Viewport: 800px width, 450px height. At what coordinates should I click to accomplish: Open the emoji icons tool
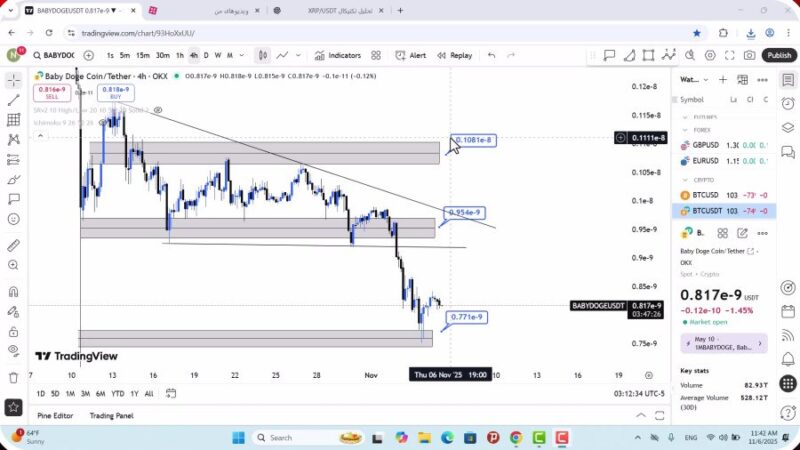click(13, 219)
